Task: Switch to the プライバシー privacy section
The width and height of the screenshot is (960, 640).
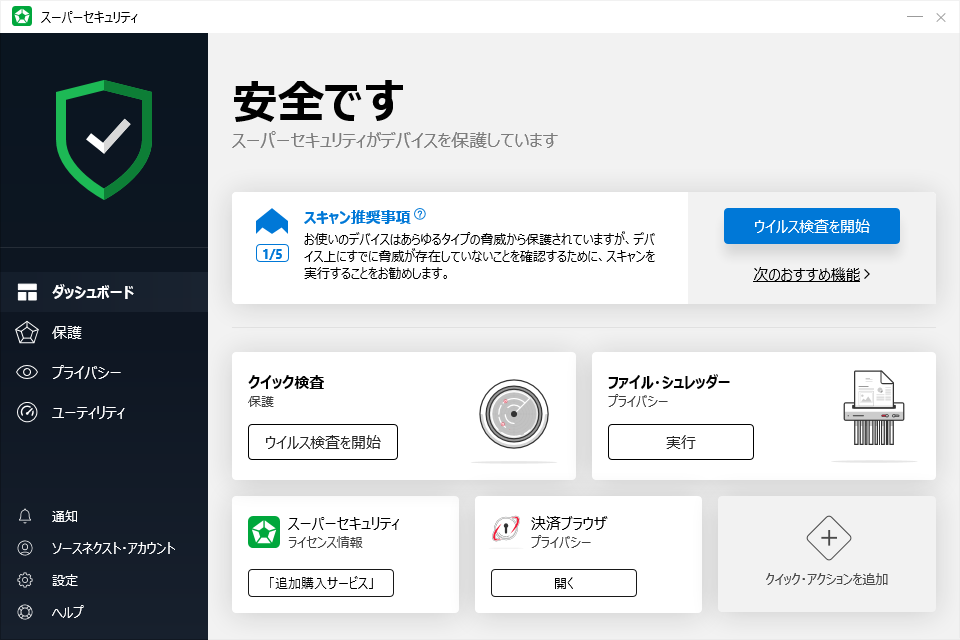Action: (x=86, y=372)
